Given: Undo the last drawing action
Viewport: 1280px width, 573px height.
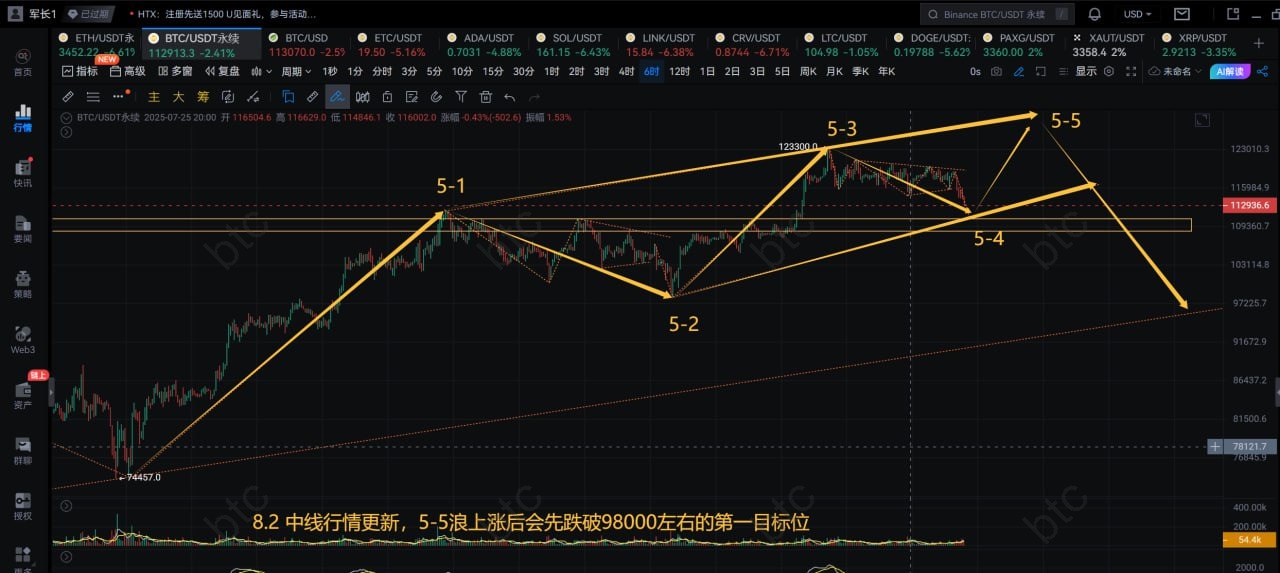Looking at the screenshot, I should point(510,96).
